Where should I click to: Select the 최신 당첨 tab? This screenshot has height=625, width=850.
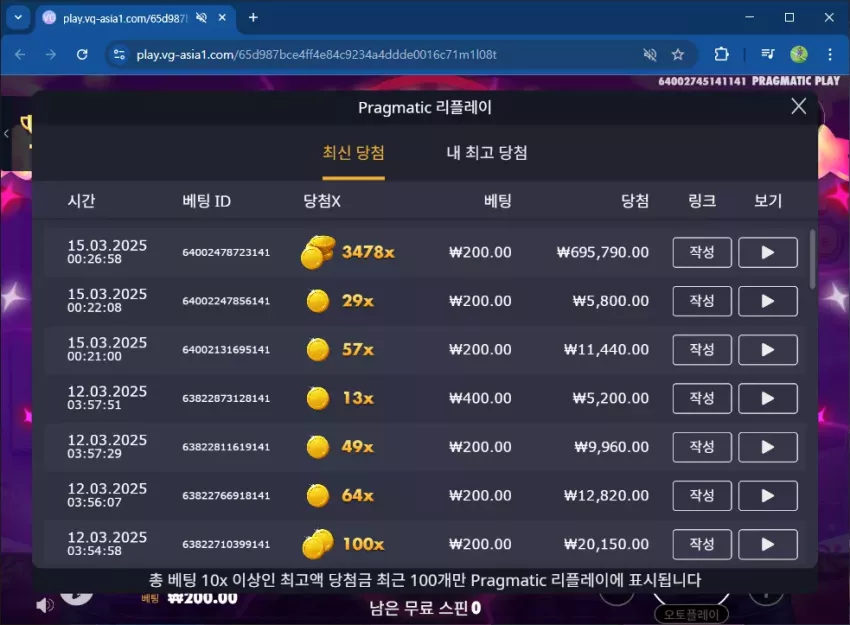click(353, 153)
